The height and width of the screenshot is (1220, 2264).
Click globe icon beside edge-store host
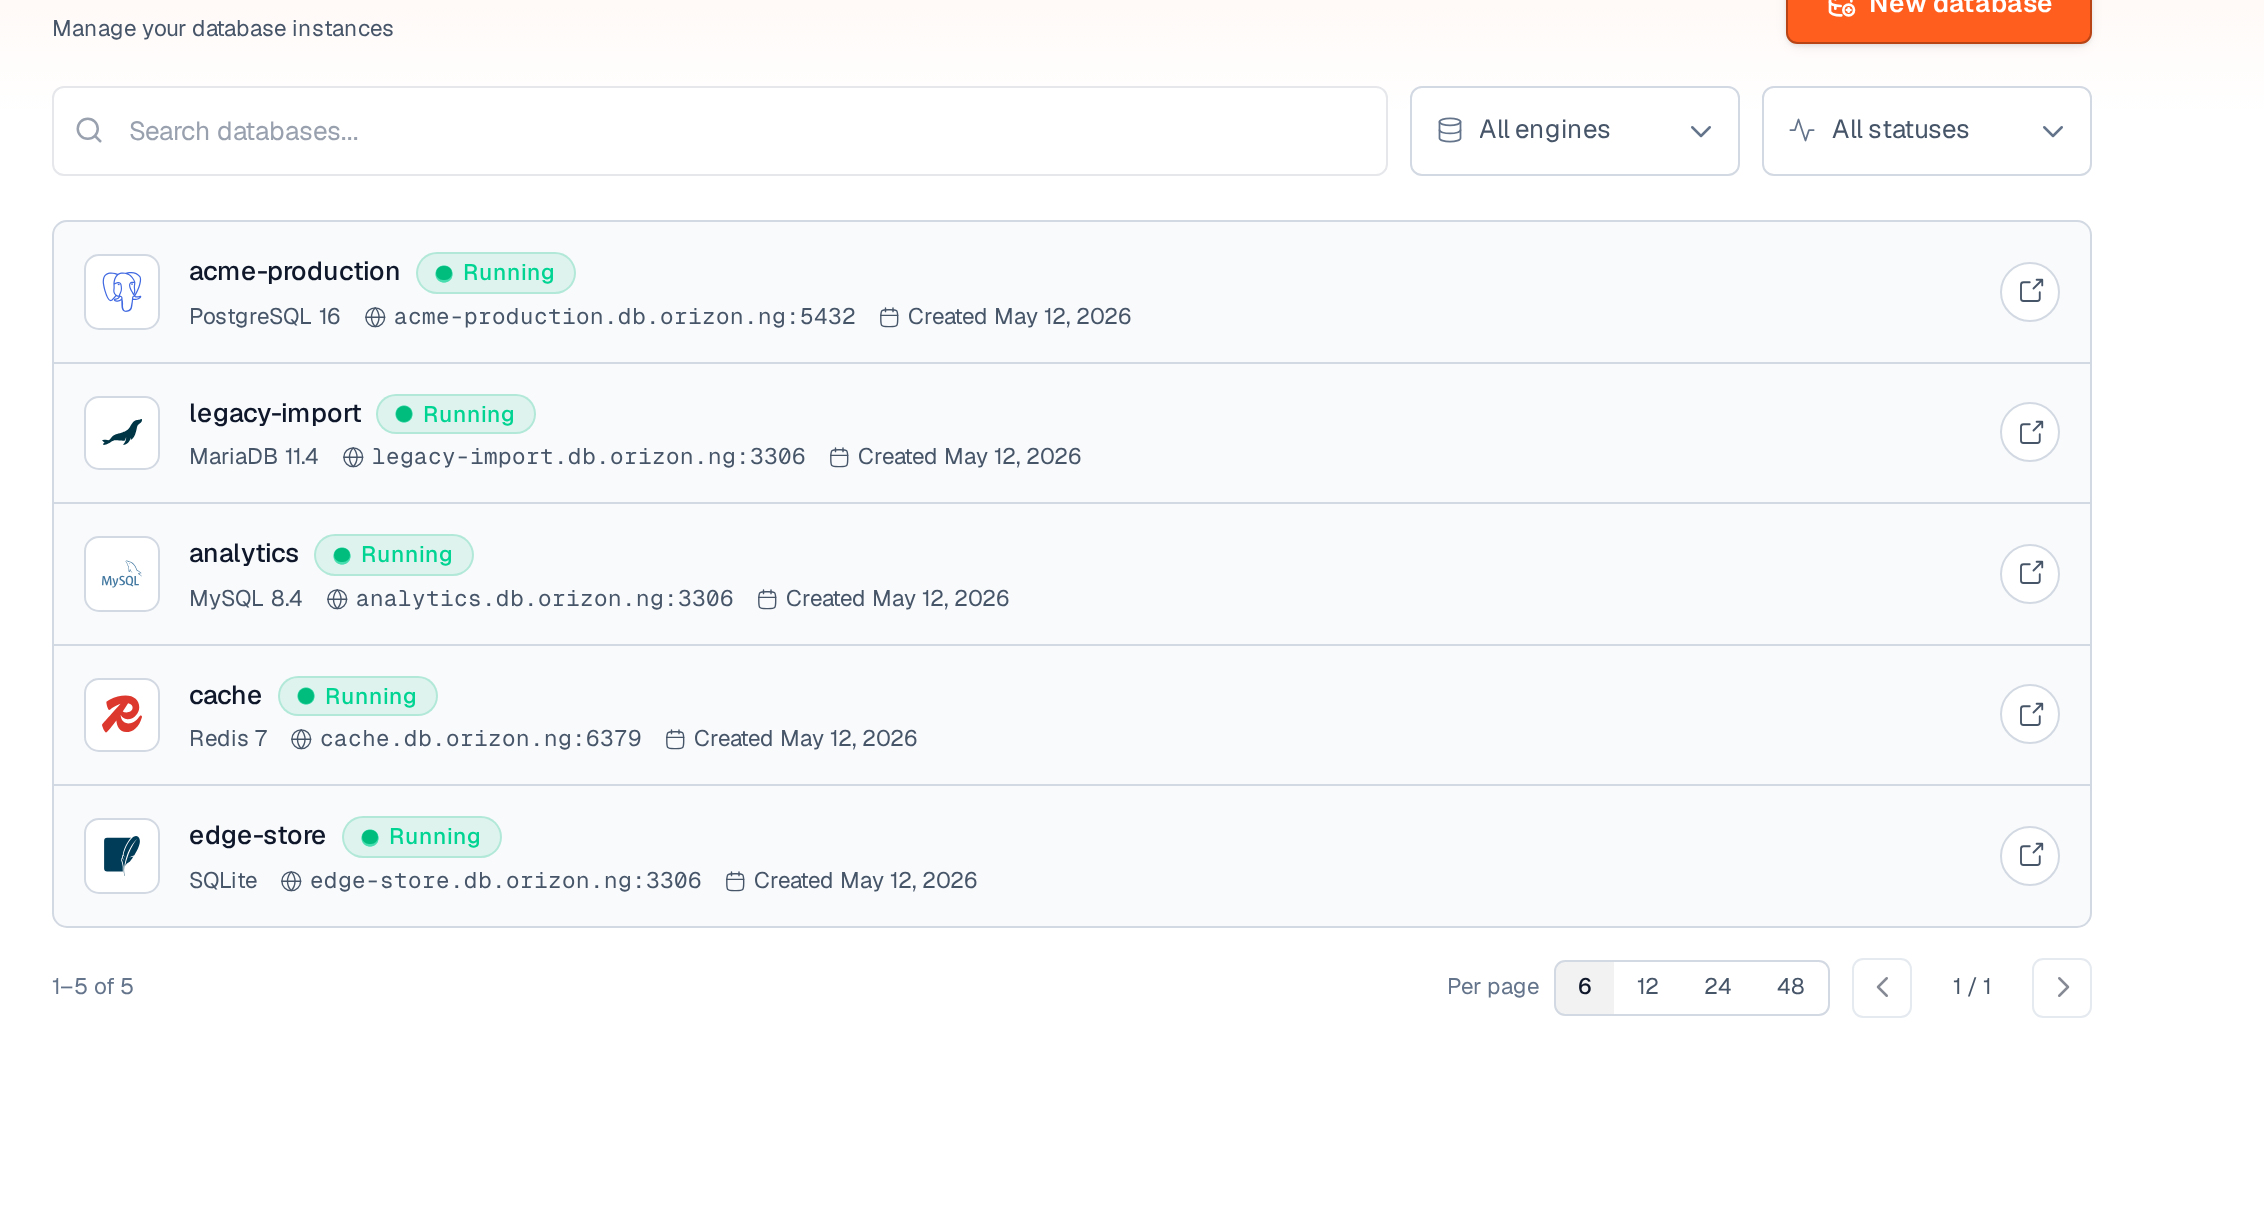tap(291, 881)
